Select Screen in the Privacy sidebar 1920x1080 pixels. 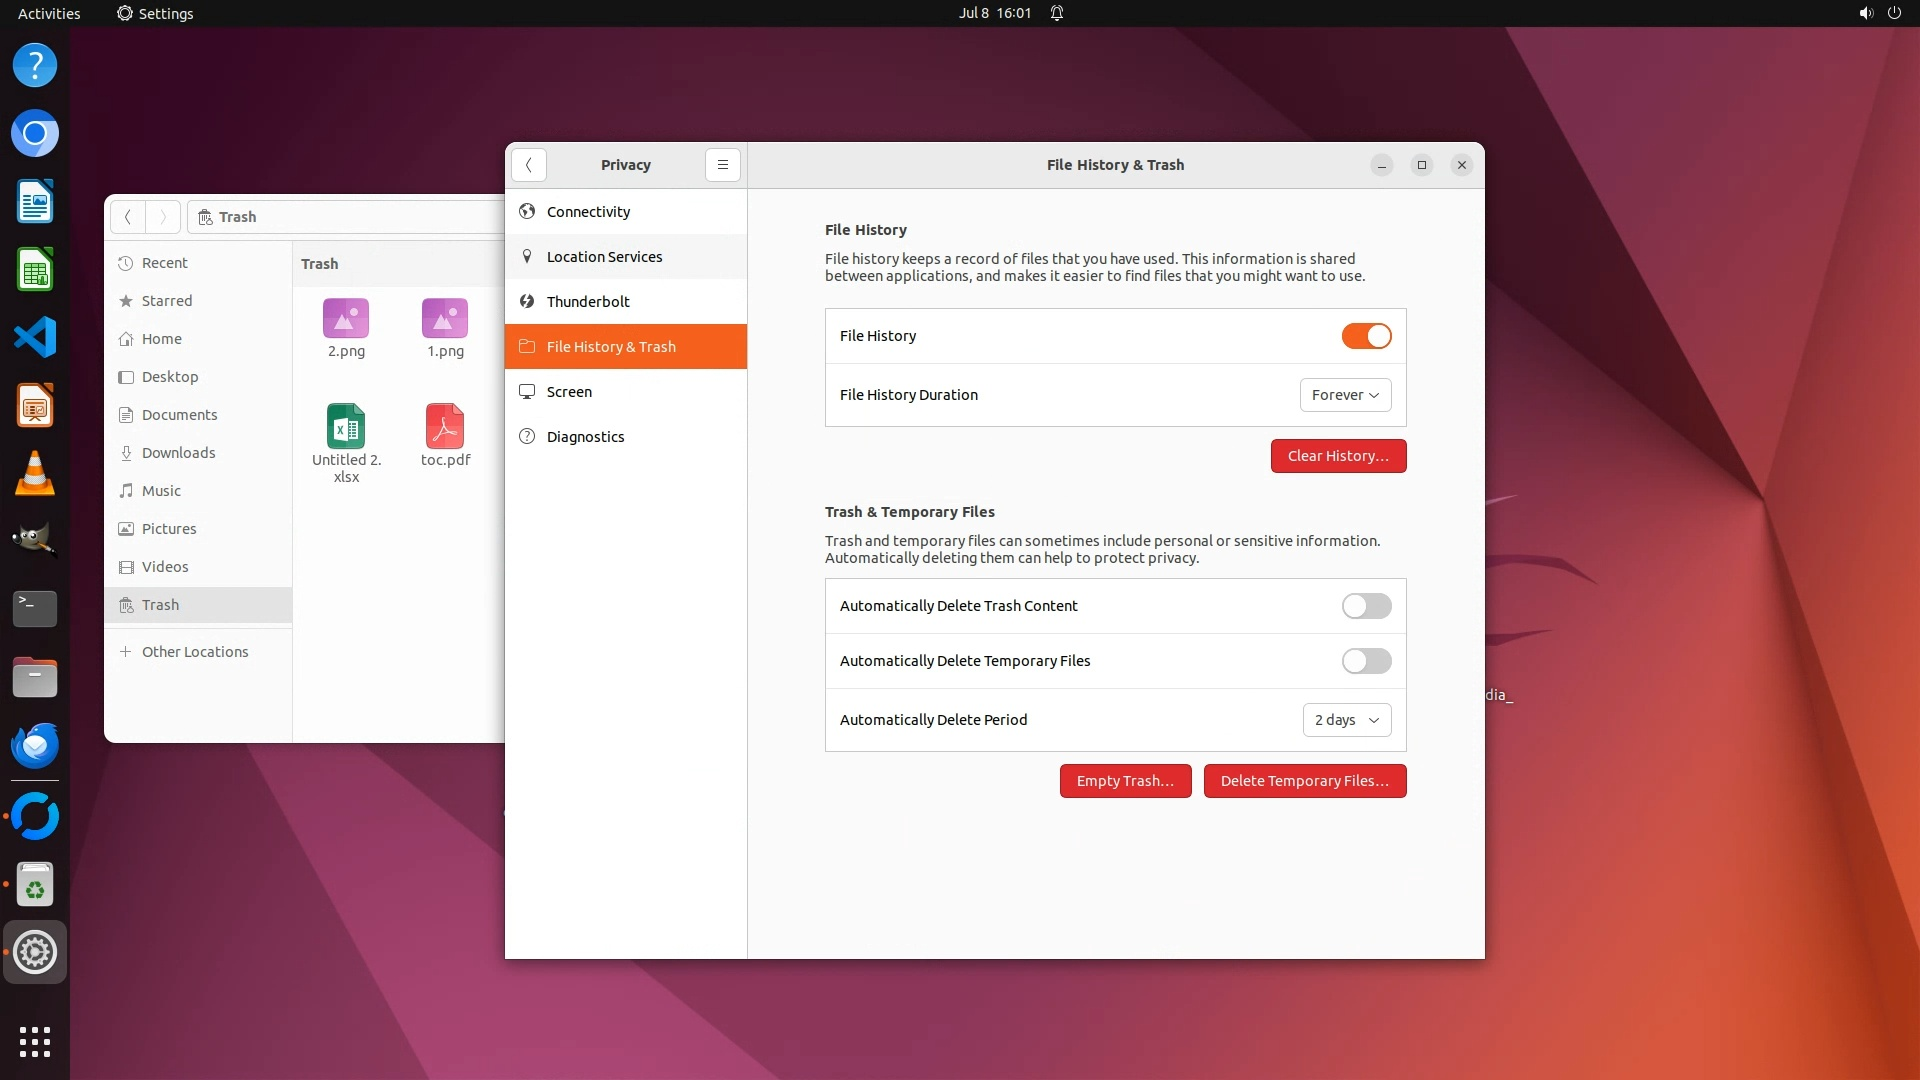569,392
